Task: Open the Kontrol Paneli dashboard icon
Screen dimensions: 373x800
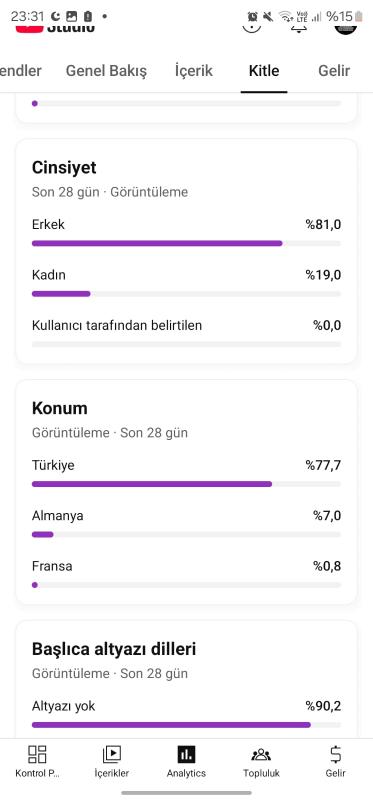Action: click(x=37, y=755)
